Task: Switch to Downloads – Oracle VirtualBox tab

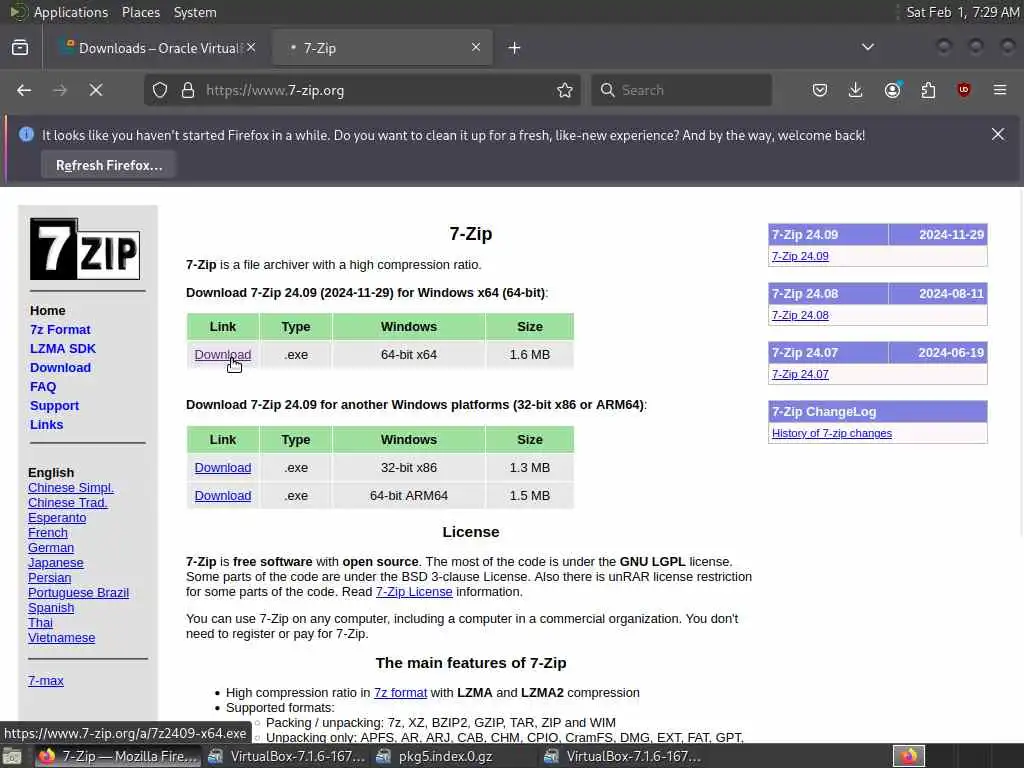Action: (158, 48)
